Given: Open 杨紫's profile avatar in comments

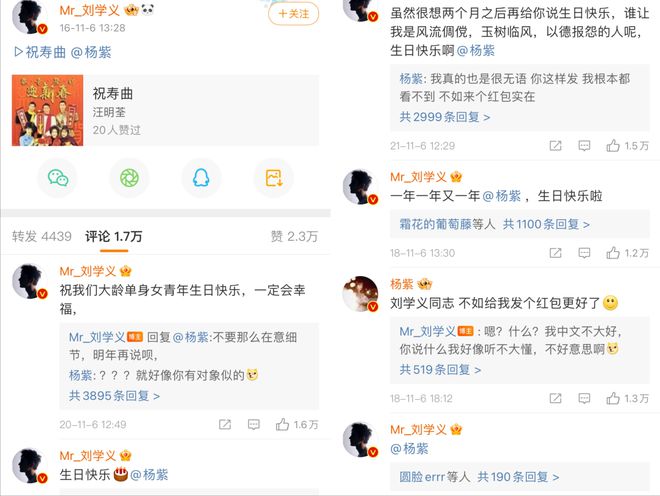Looking at the screenshot, I should click(x=360, y=293).
